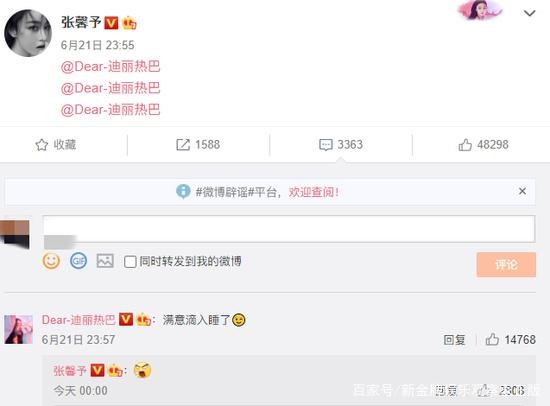Insert a GIF via GIF icon
550x406 pixels.
[78, 261]
